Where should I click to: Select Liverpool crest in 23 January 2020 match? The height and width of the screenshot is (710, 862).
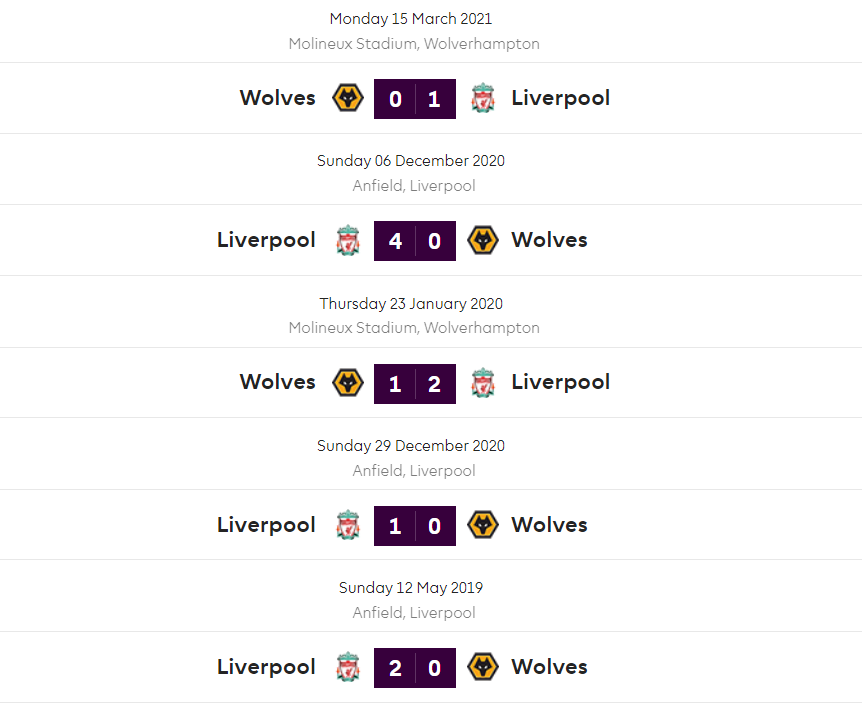pos(483,382)
